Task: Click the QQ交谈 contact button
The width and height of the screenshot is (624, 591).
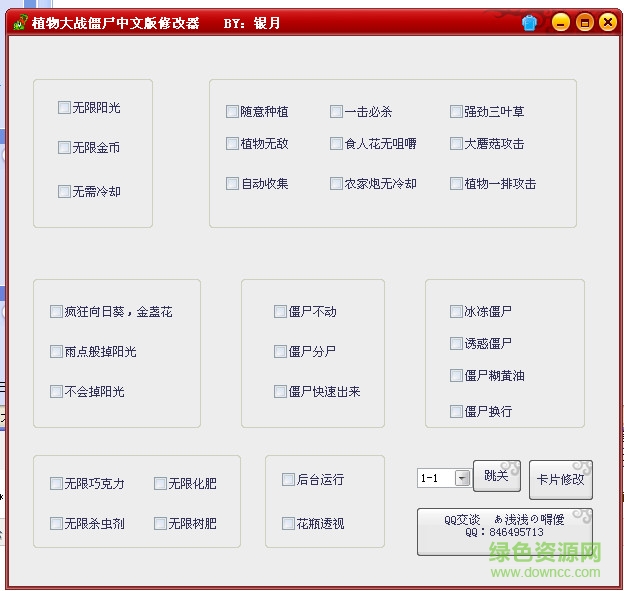Action: [x=505, y=531]
